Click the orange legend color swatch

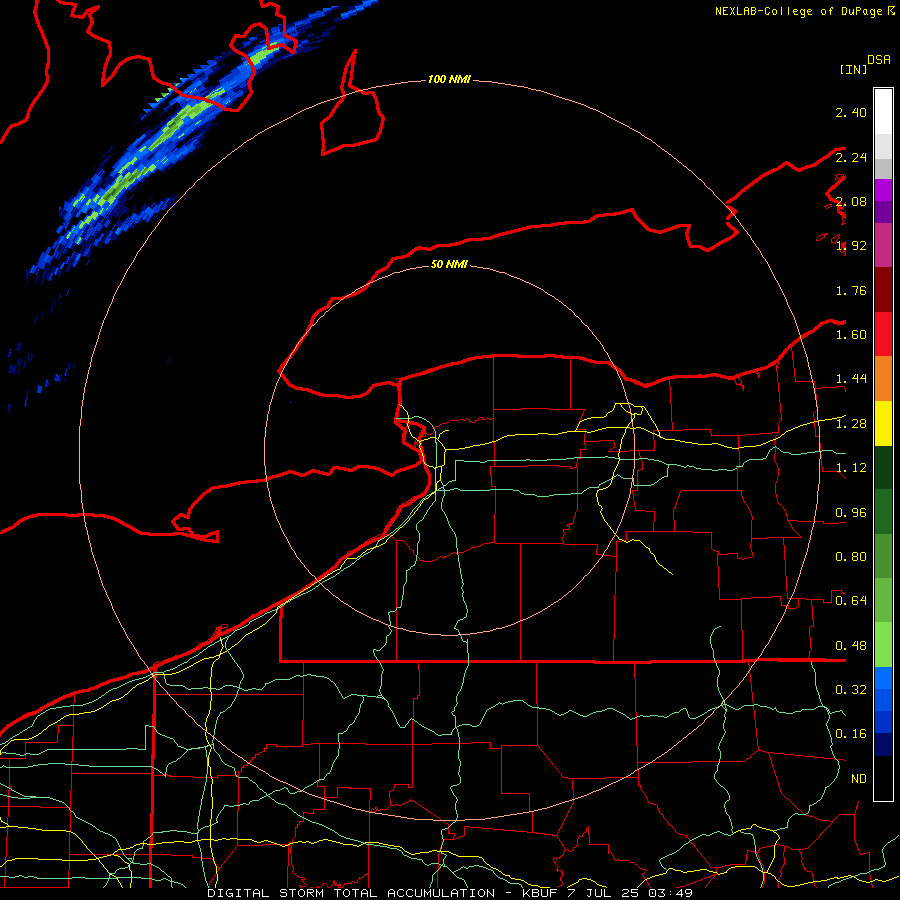(883, 379)
